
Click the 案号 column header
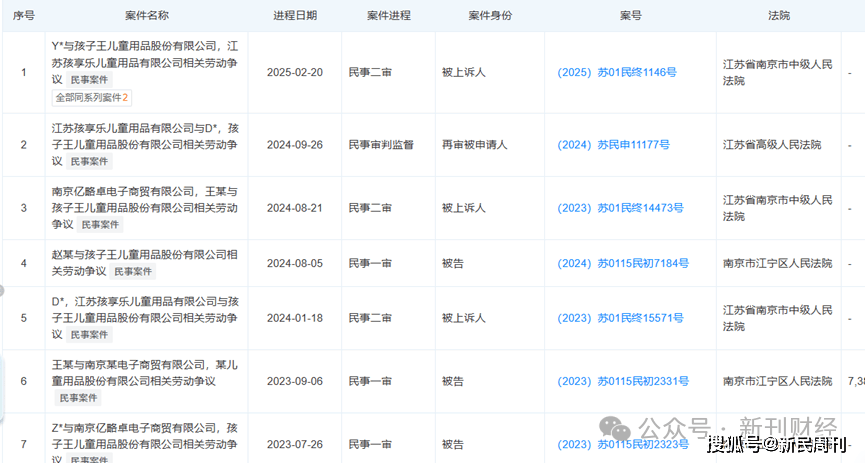click(630, 16)
